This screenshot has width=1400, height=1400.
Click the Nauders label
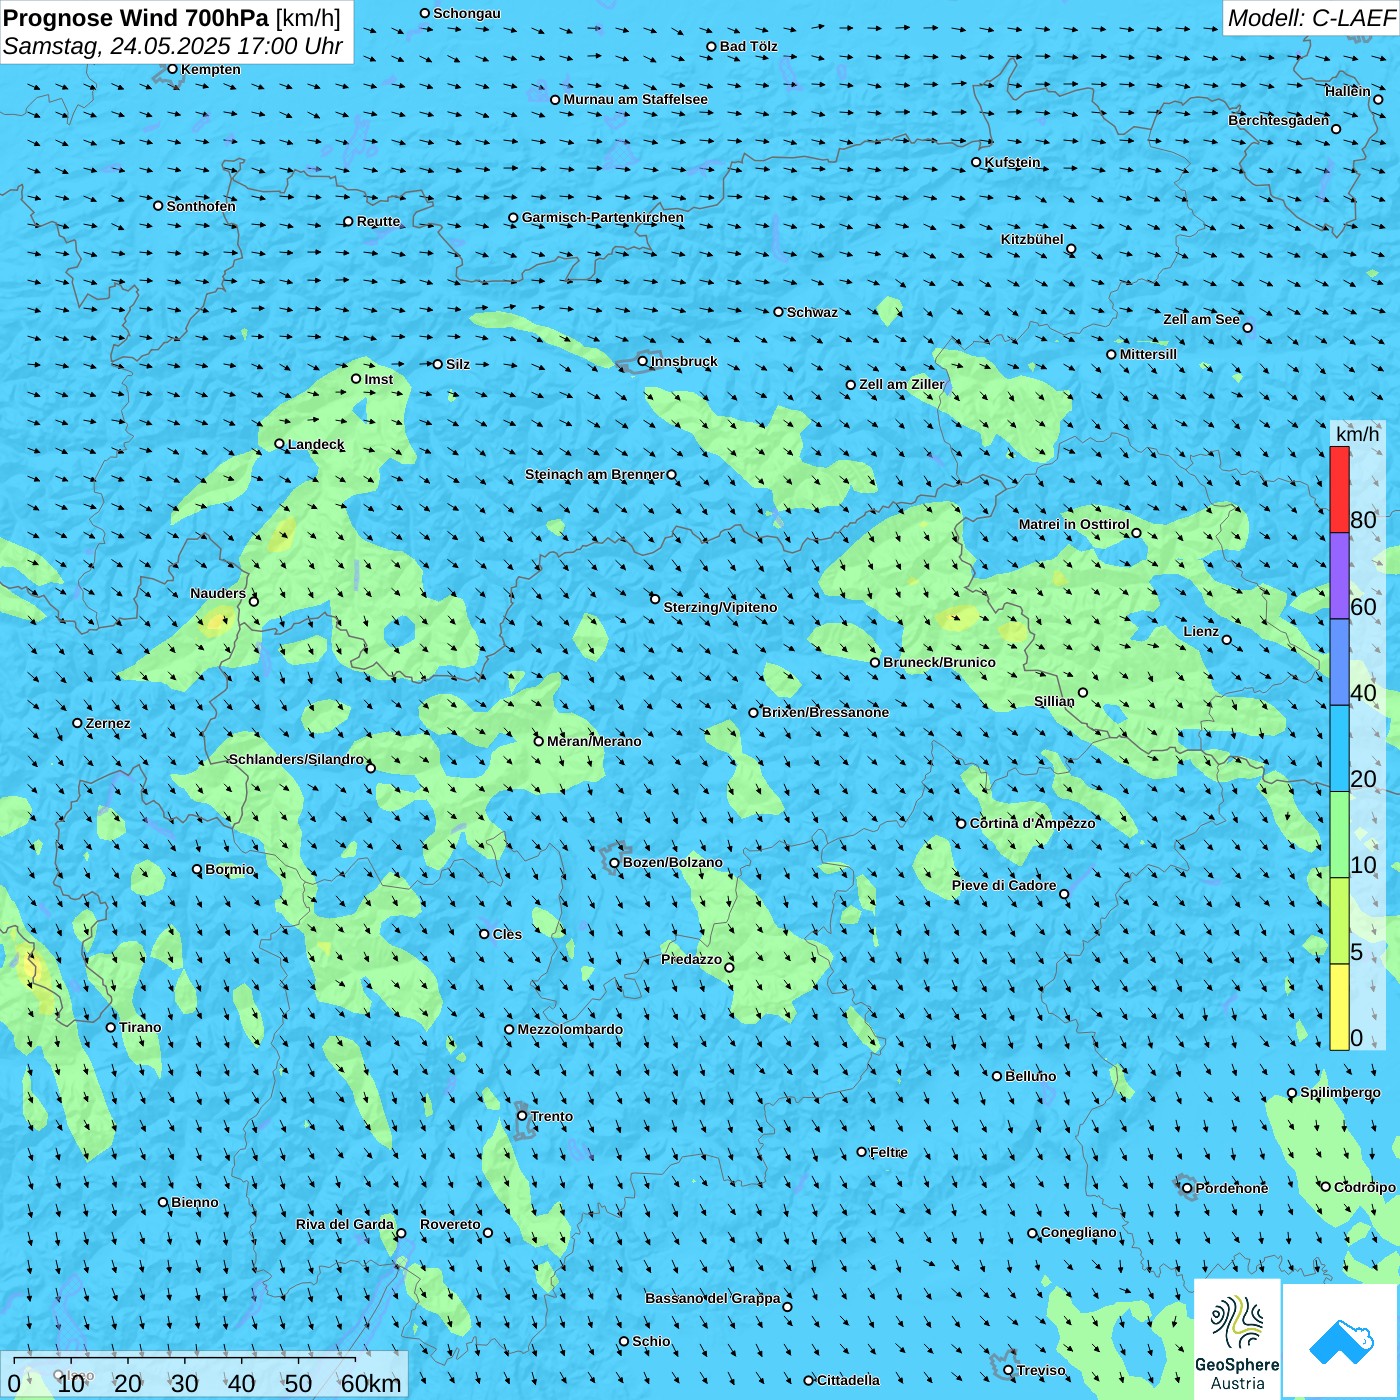pyautogui.click(x=218, y=593)
